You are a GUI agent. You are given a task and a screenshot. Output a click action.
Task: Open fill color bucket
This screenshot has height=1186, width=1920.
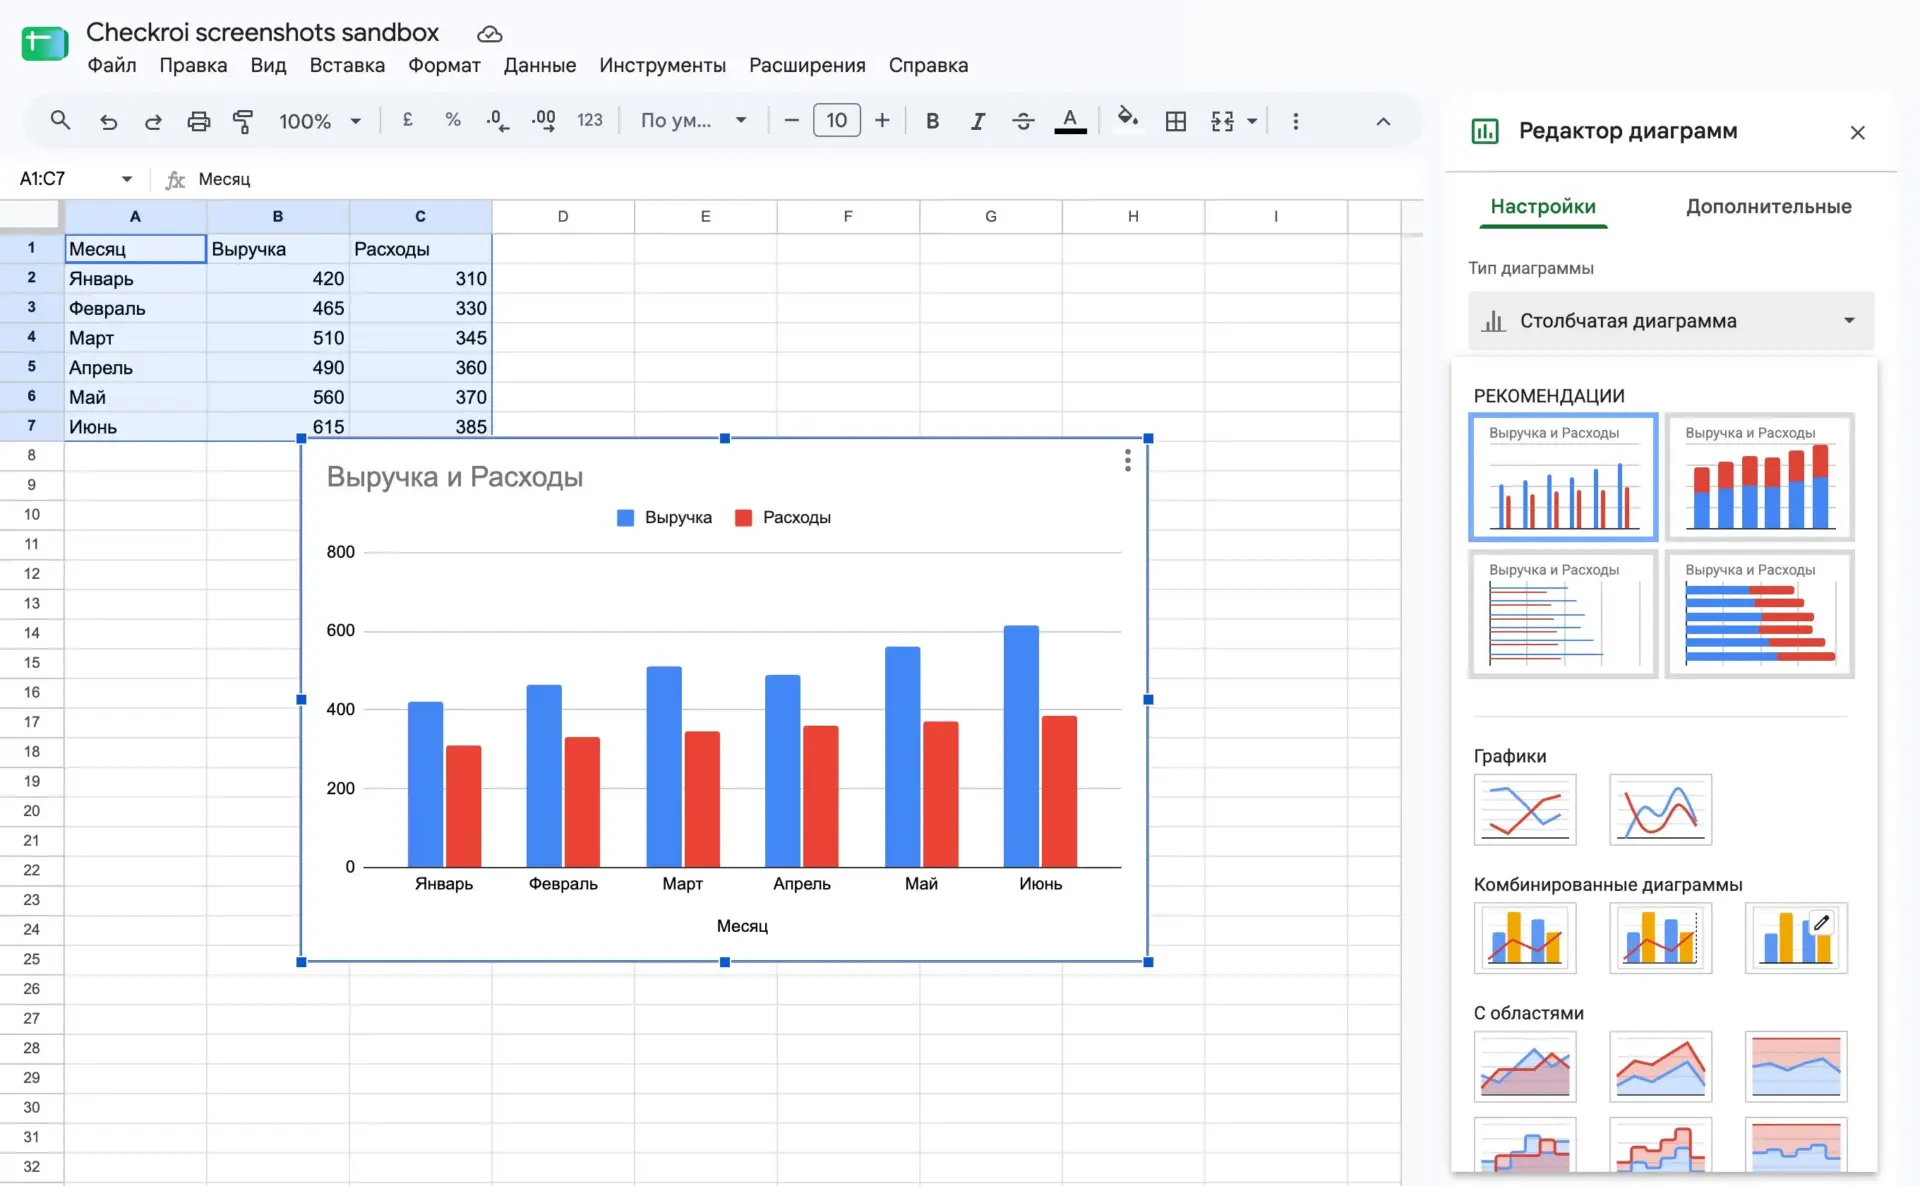(1128, 120)
